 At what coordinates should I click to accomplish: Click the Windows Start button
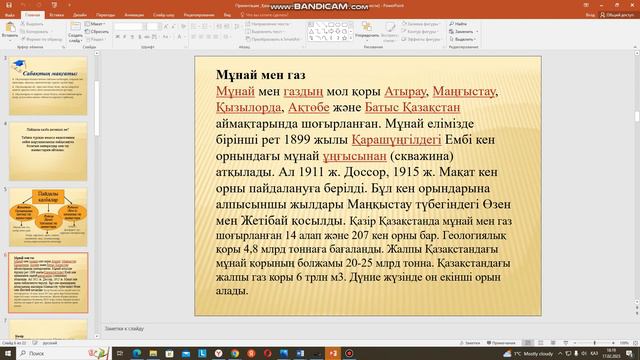click(8, 353)
